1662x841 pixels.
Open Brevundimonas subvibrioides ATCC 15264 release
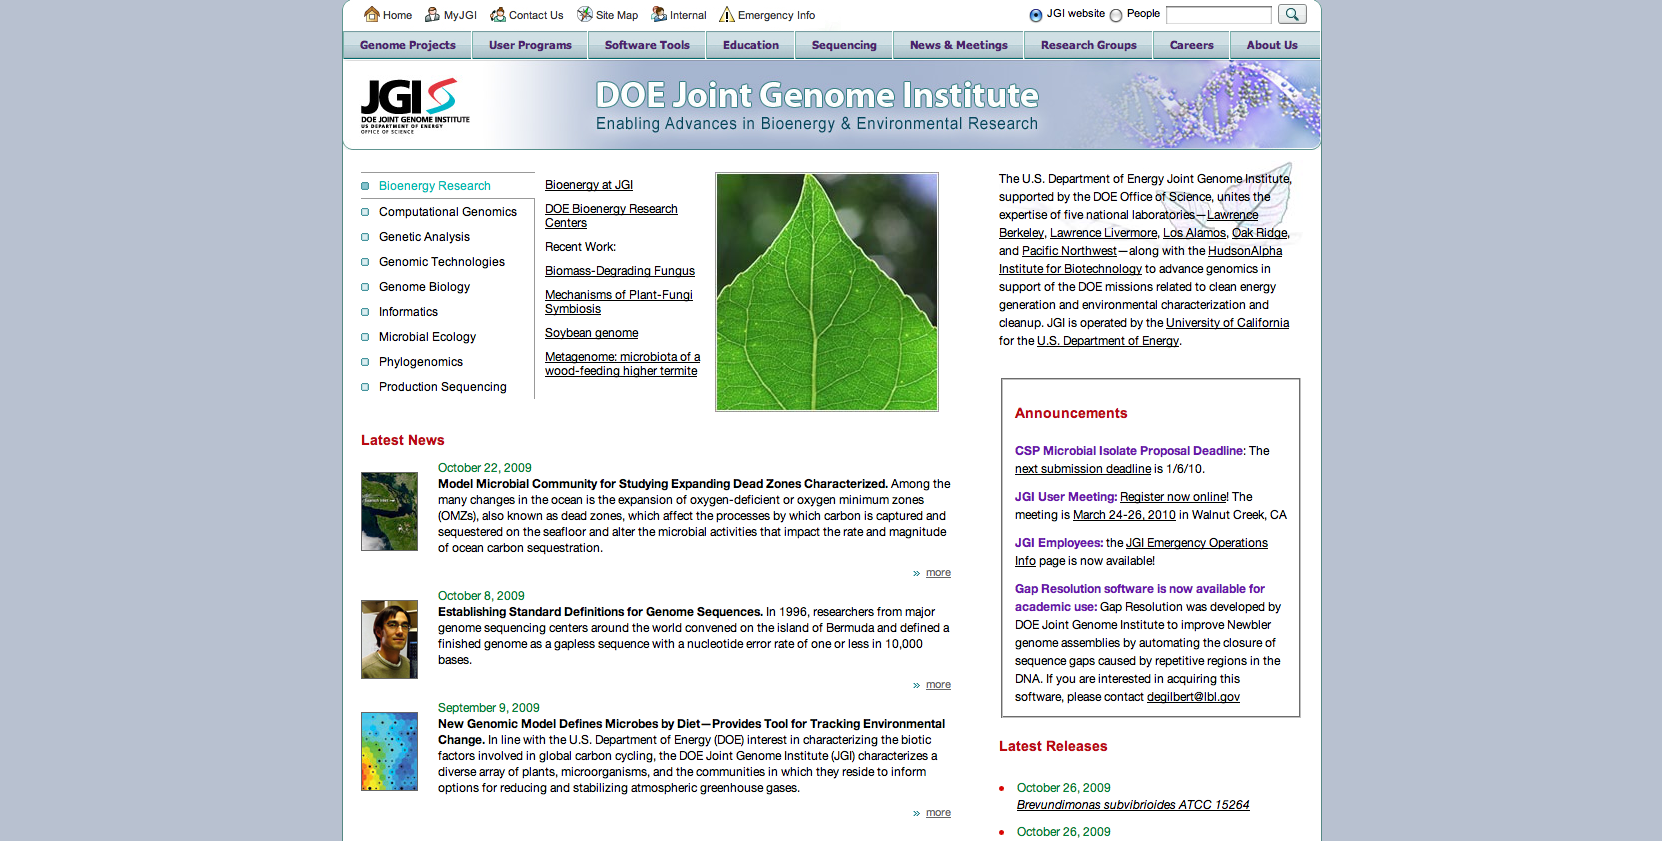pyautogui.click(x=1133, y=805)
